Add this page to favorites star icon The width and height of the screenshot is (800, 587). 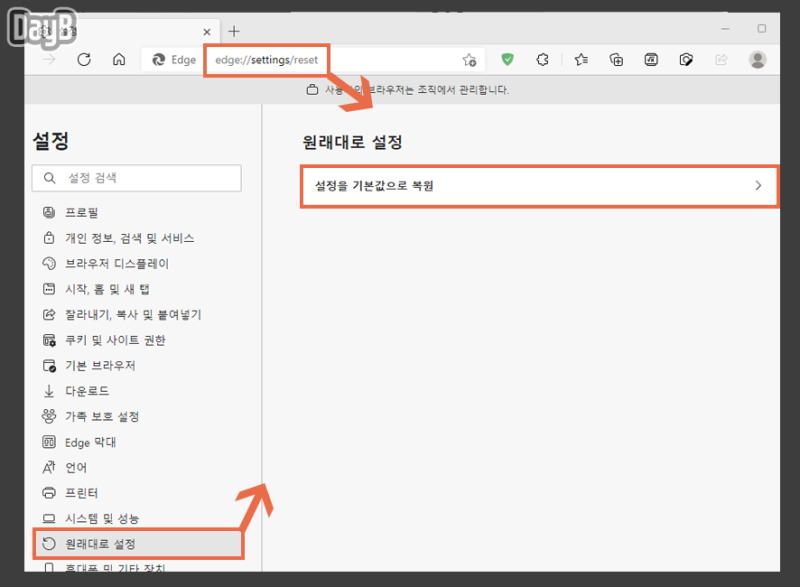(469, 60)
